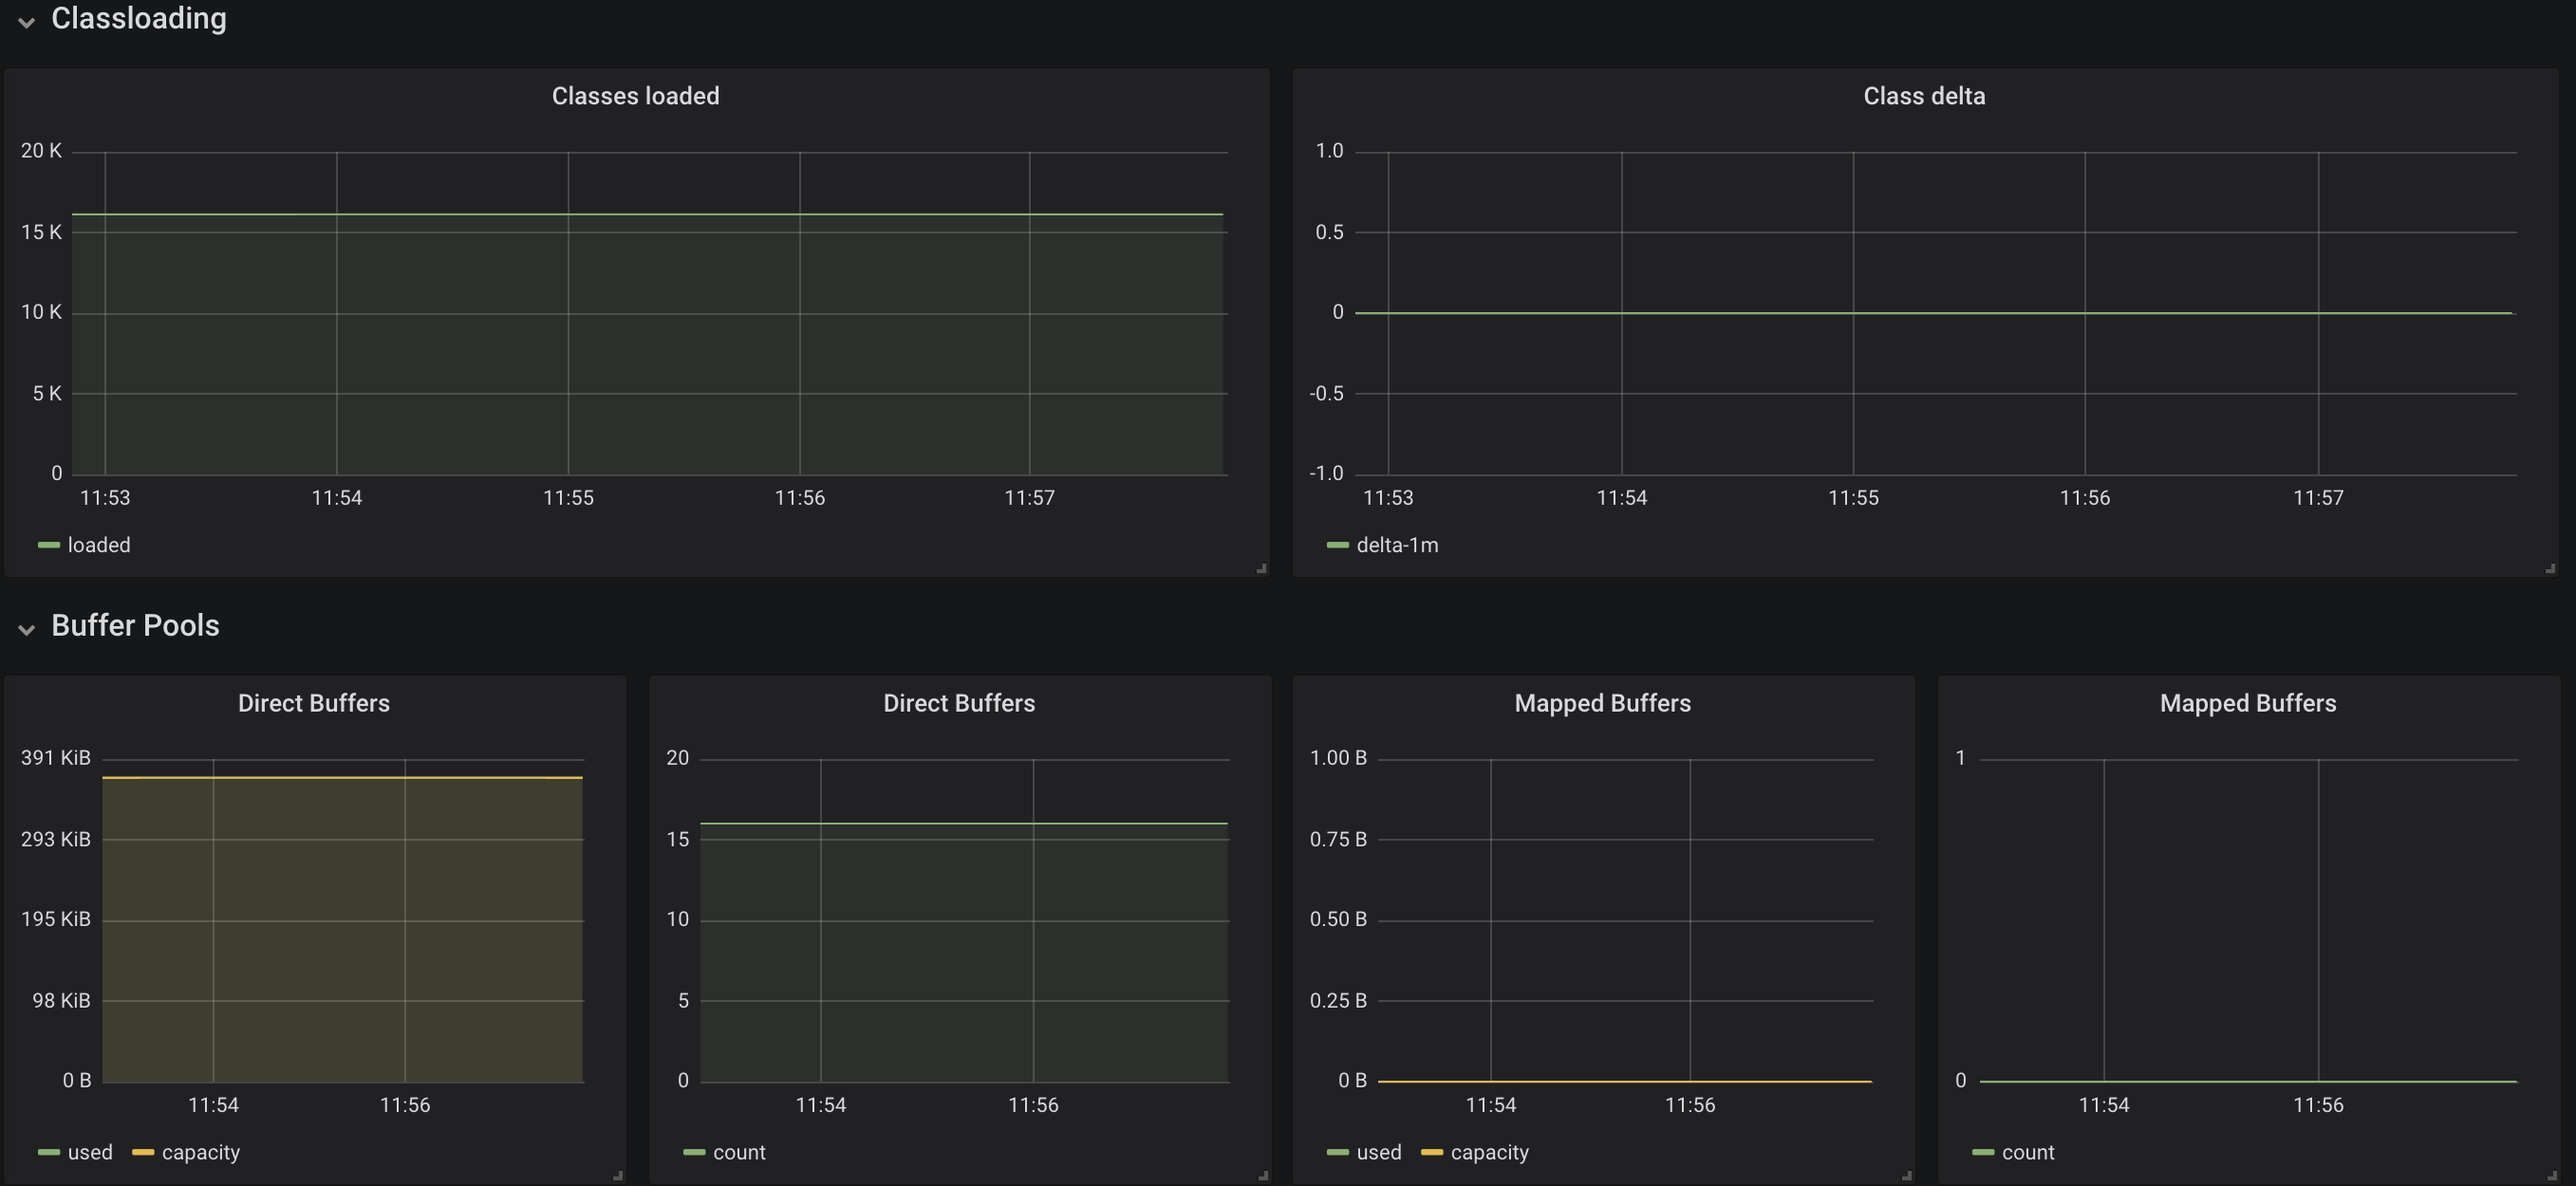
Task: Toggle the loaded series in legend
Action: pos(98,545)
